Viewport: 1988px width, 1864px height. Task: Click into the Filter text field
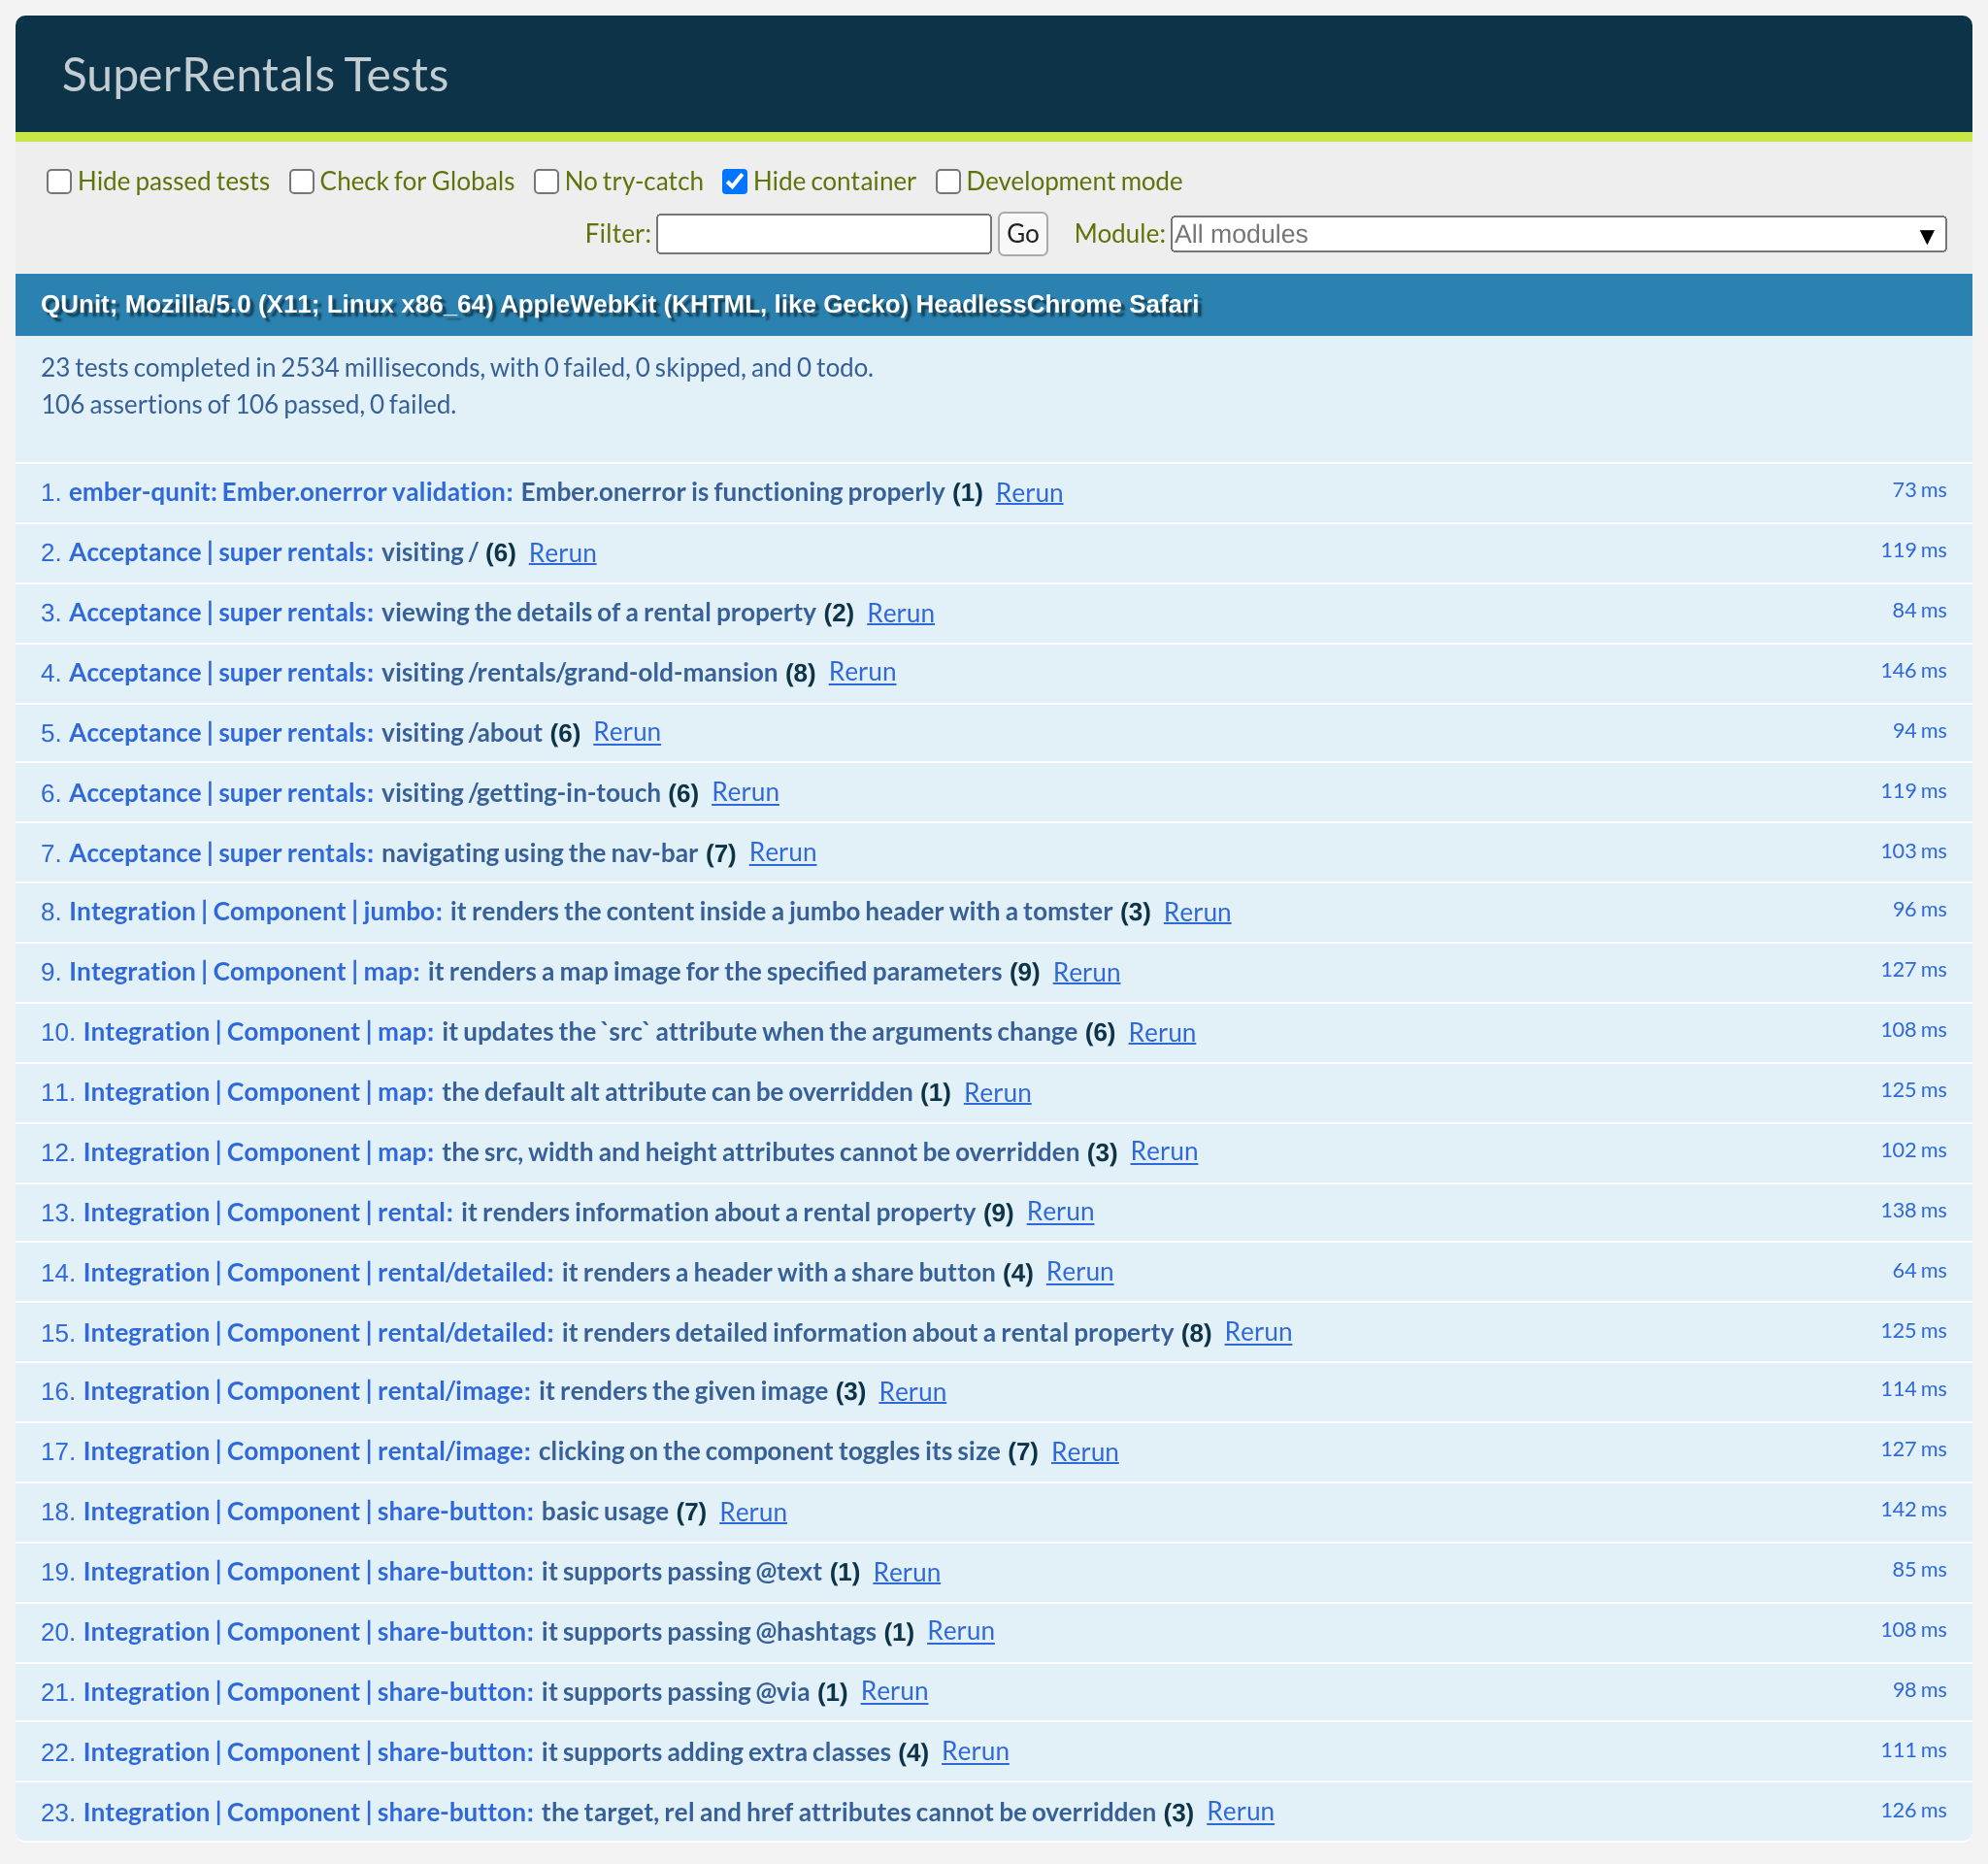coord(823,234)
